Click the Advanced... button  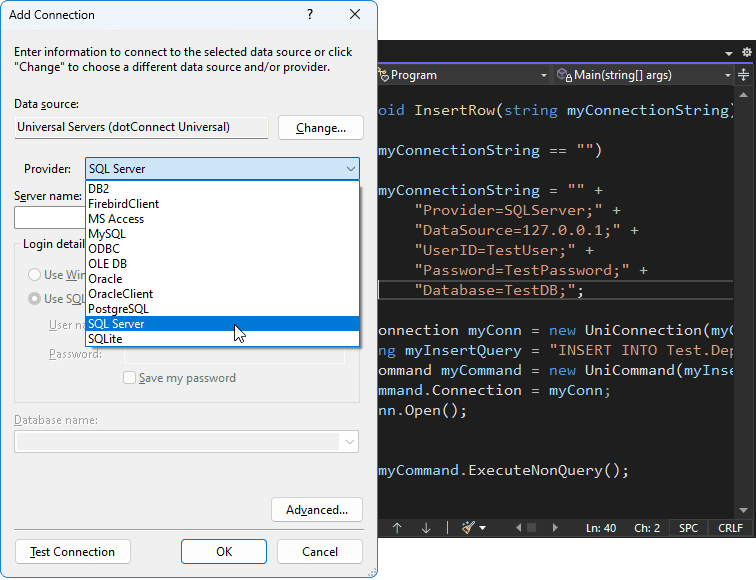pyautogui.click(x=317, y=510)
